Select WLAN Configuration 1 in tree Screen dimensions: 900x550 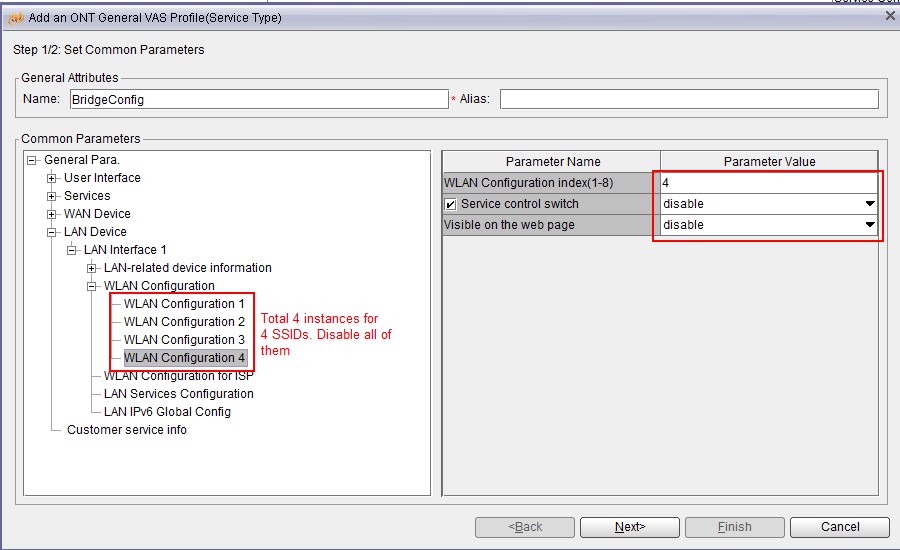pyautogui.click(x=184, y=304)
